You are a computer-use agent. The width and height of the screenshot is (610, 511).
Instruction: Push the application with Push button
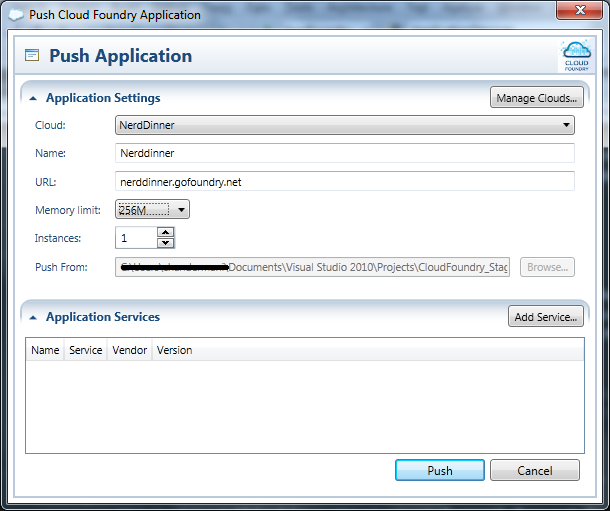pos(440,470)
